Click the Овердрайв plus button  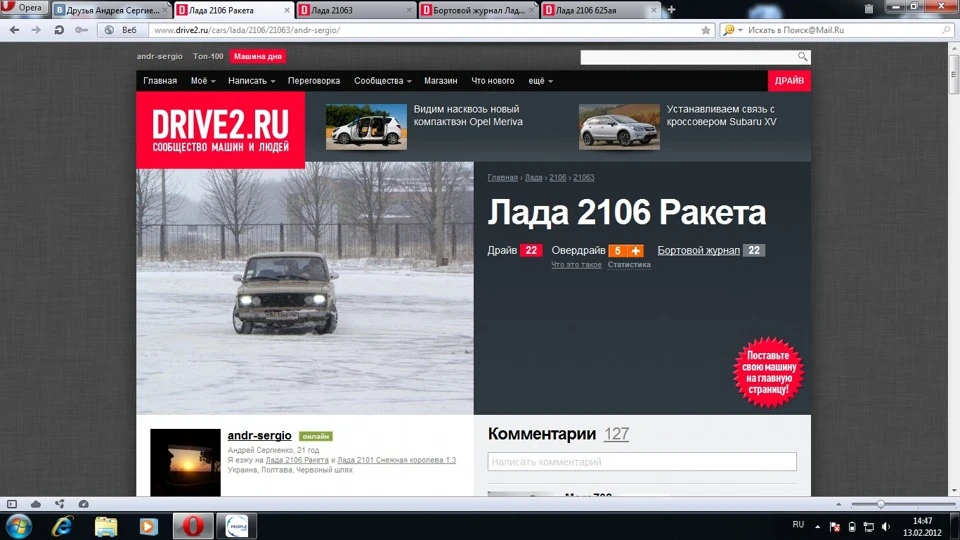(x=636, y=250)
